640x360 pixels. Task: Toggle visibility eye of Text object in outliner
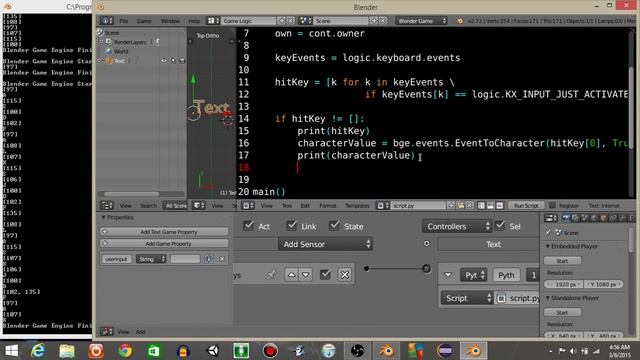click(164, 60)
